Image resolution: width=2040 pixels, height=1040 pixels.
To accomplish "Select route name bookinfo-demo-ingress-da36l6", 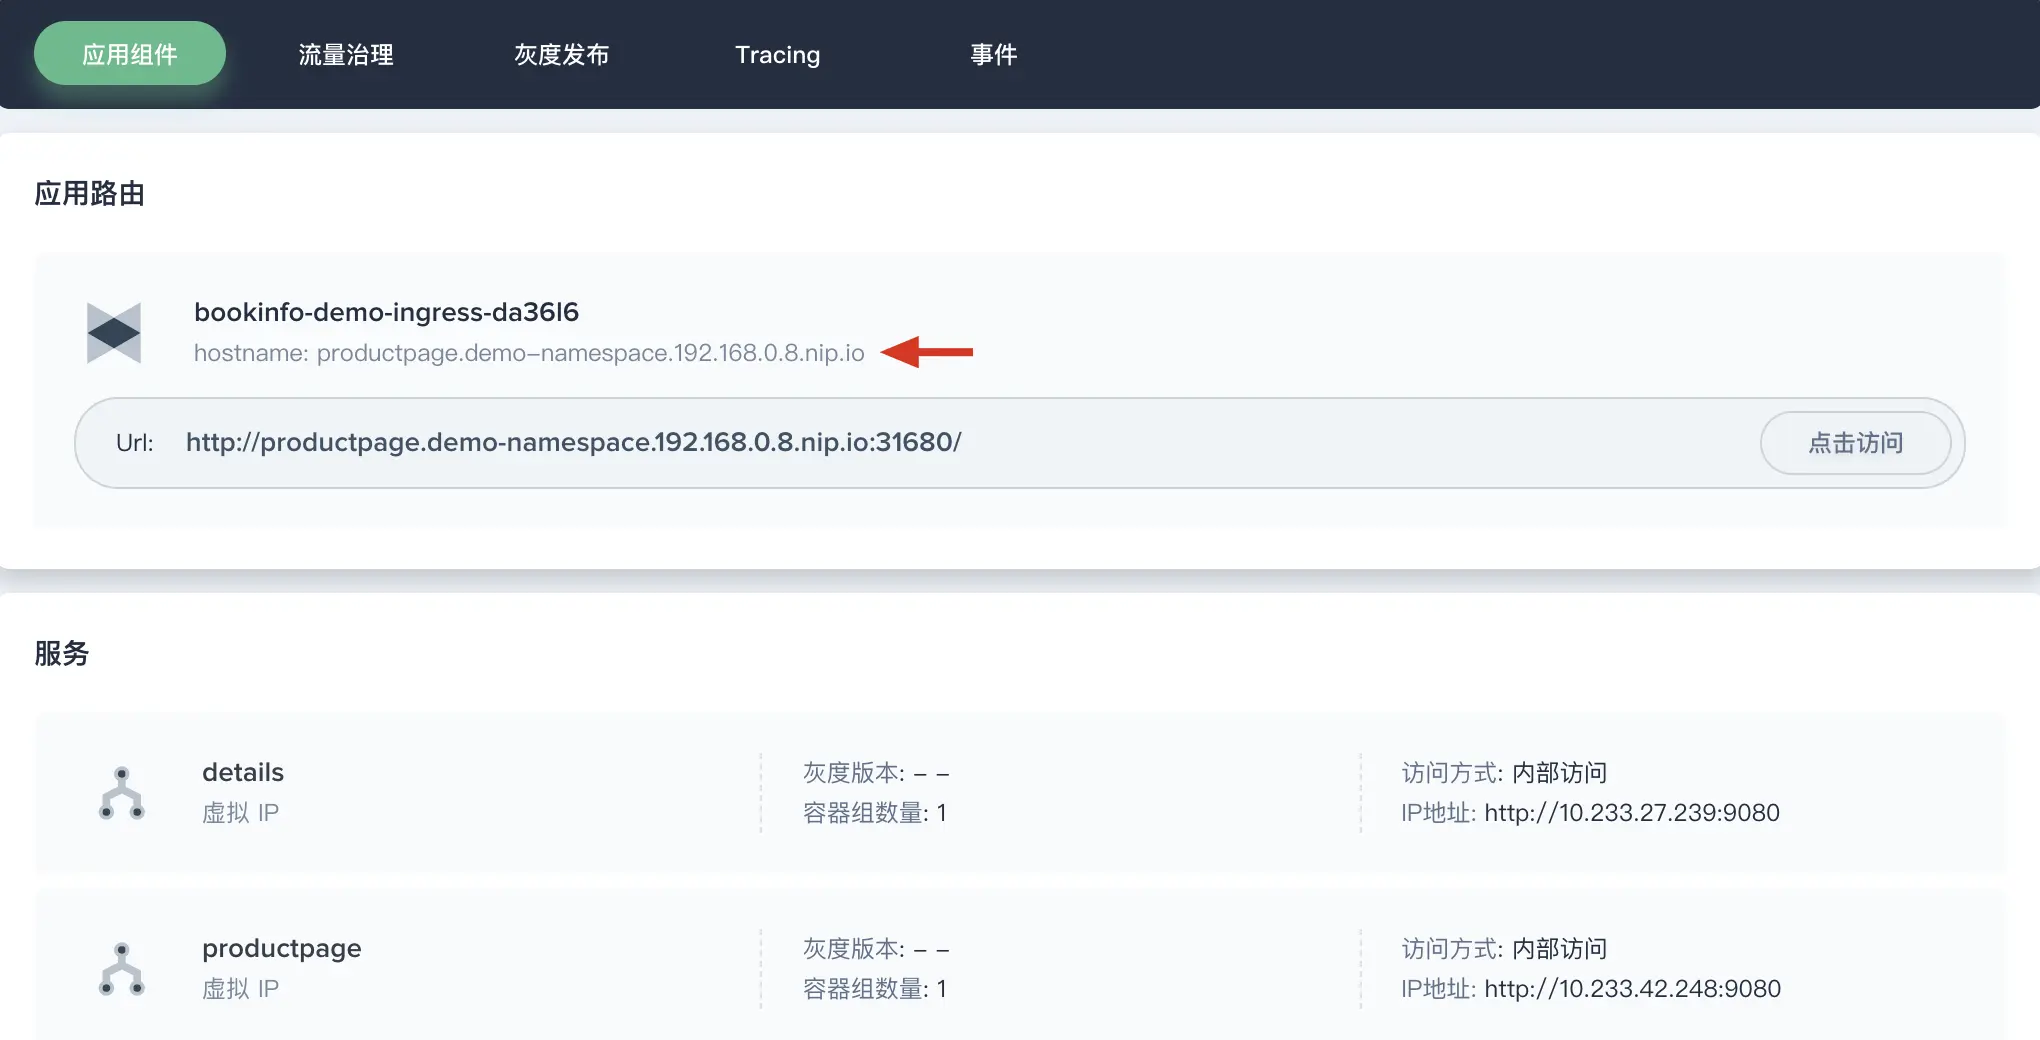I will tap(386, 312).
